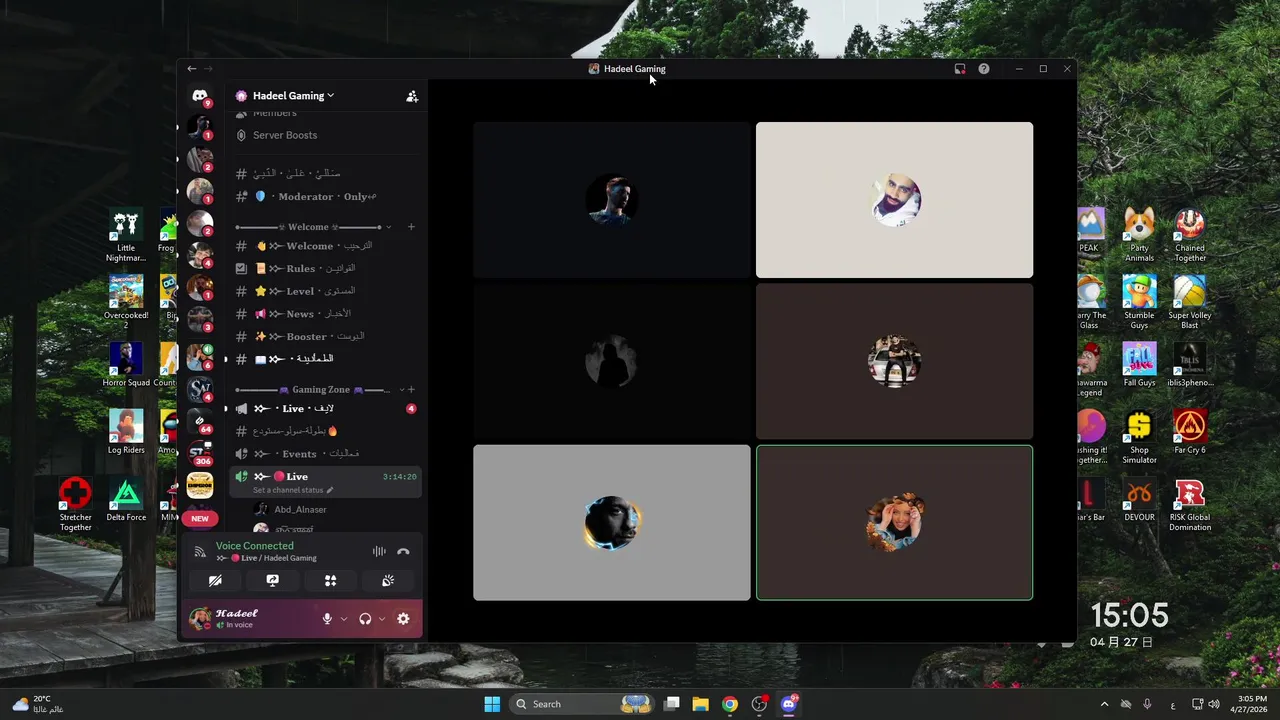Click Voice Connected status text
The height and width of the screenshot is (720, 1280).
(255, 546)
